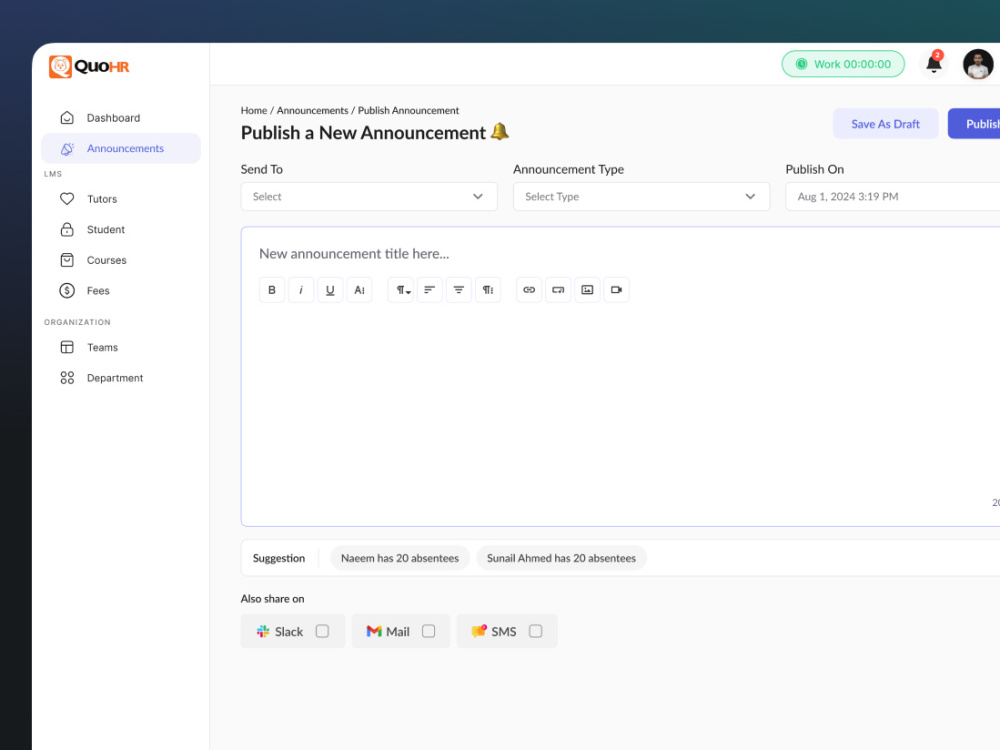Open notifications bell with badge
The image size is (1000, 750).
tap(934, 63)
